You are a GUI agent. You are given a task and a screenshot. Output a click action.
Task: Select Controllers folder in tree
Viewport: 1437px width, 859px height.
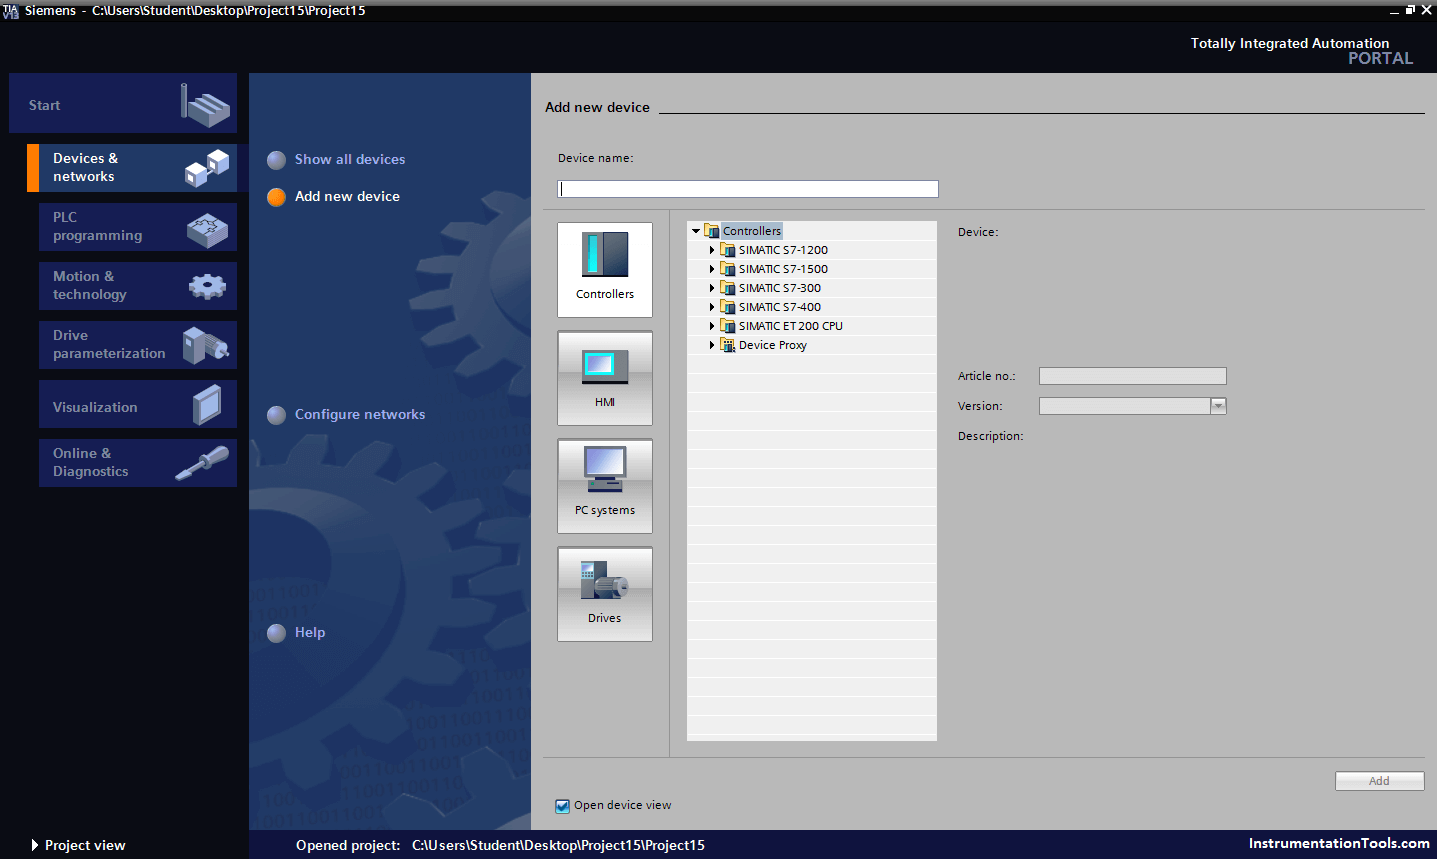click(752, 231)
